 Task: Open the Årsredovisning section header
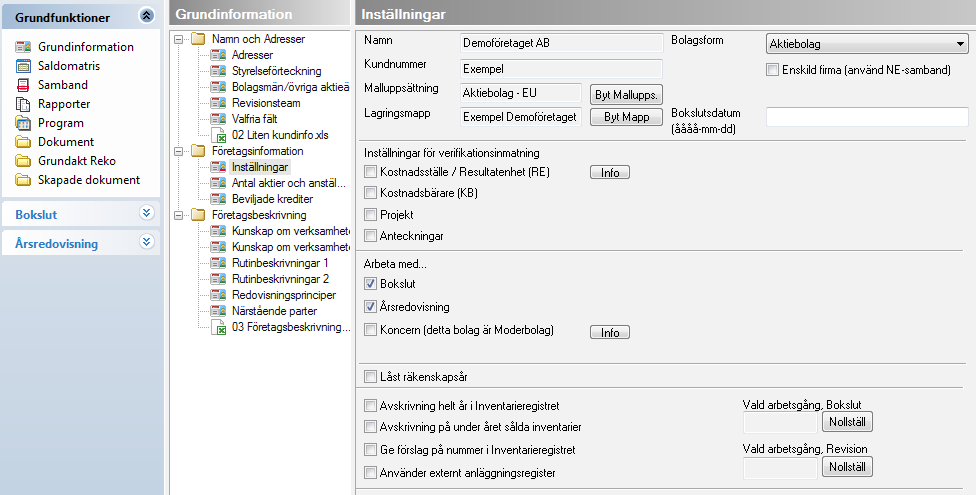click(81, 243)
